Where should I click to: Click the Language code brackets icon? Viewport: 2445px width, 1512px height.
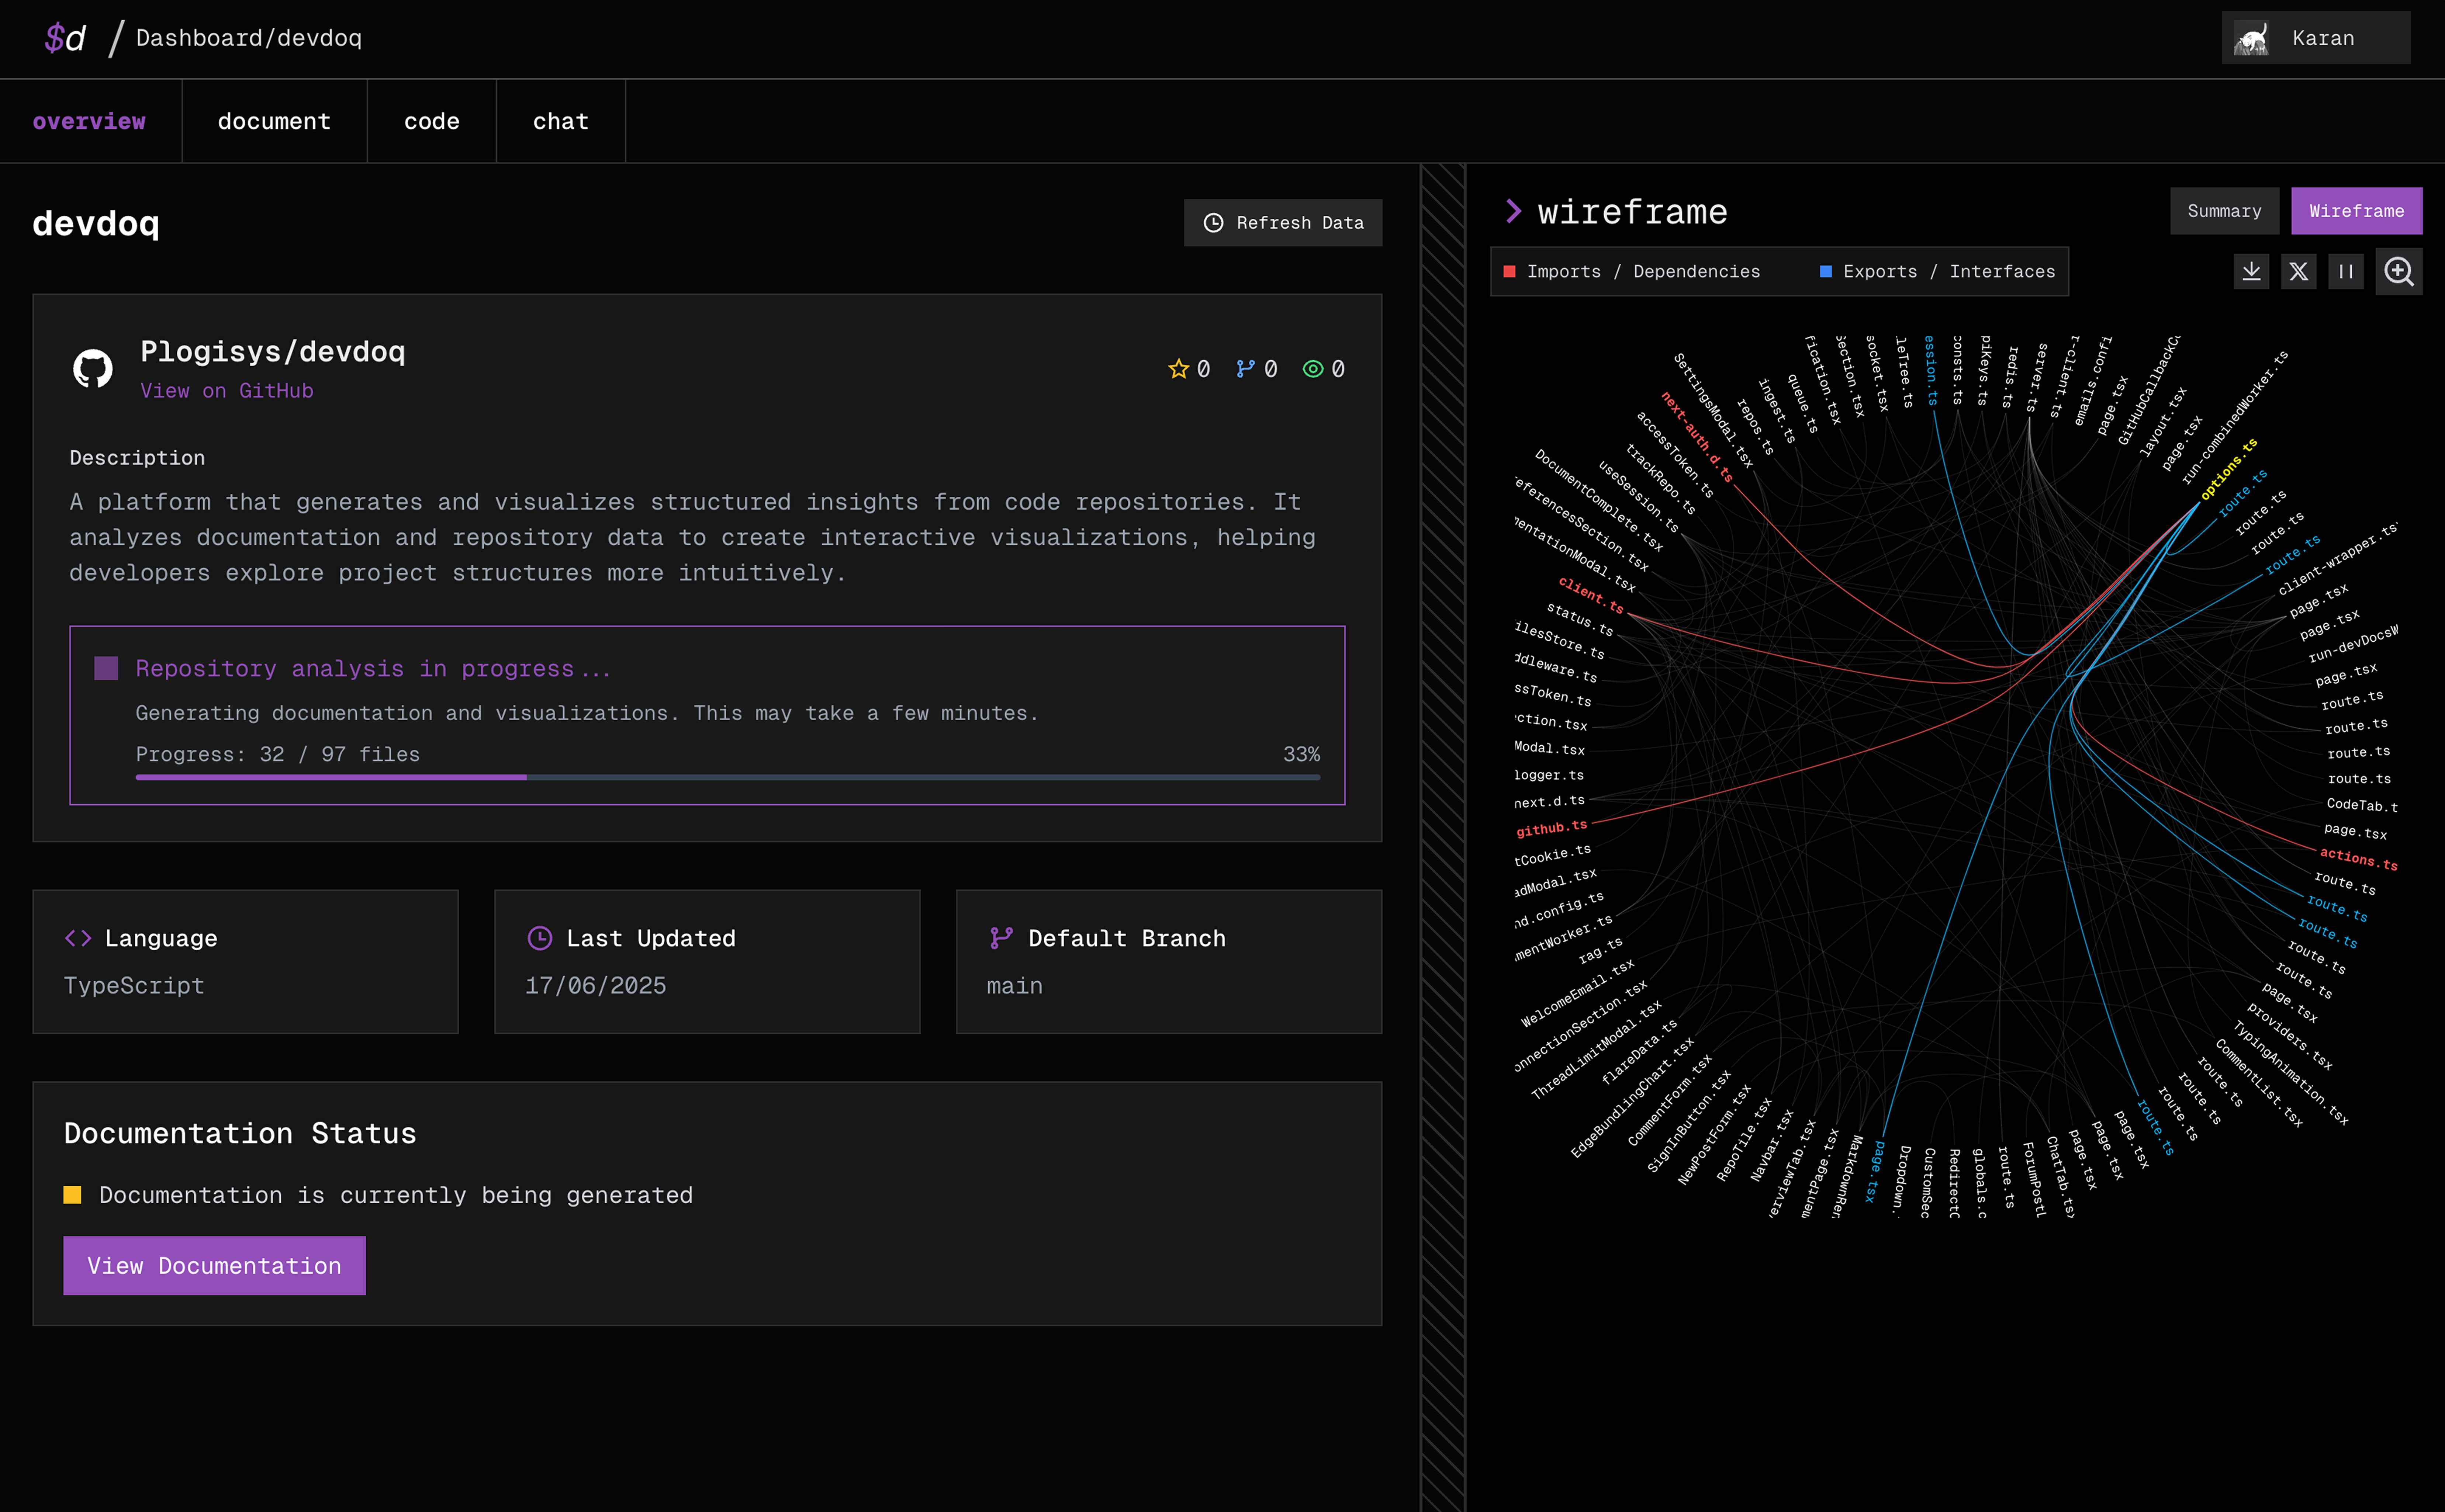(x=78, y=938)
